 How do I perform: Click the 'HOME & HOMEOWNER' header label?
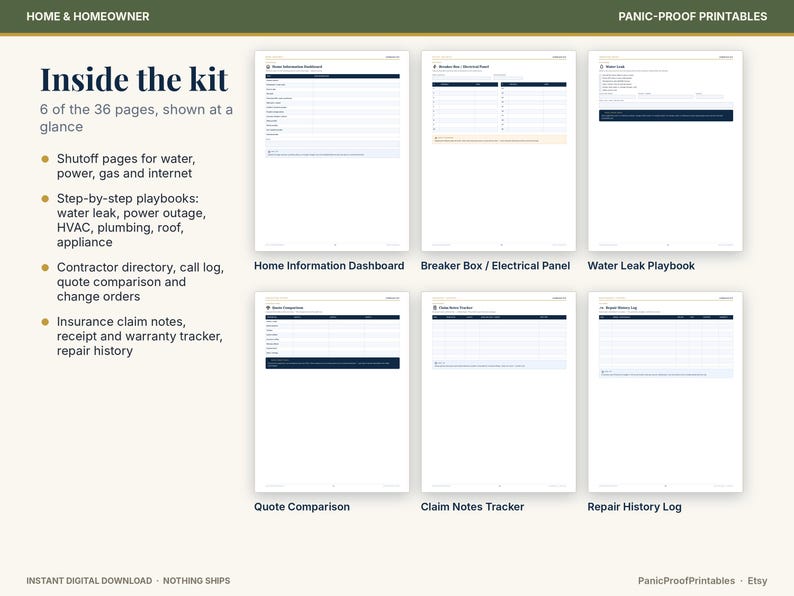pyautogui.click(x=88, y=16)
